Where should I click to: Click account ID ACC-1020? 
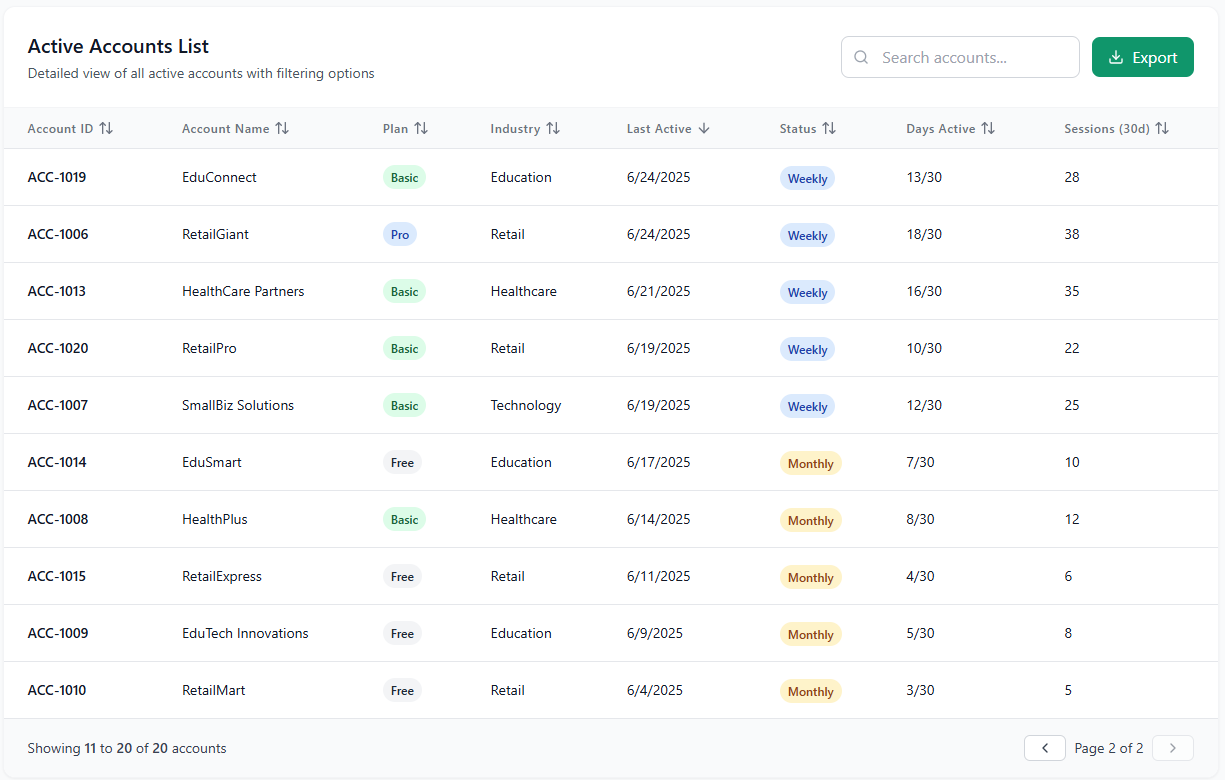58,348
